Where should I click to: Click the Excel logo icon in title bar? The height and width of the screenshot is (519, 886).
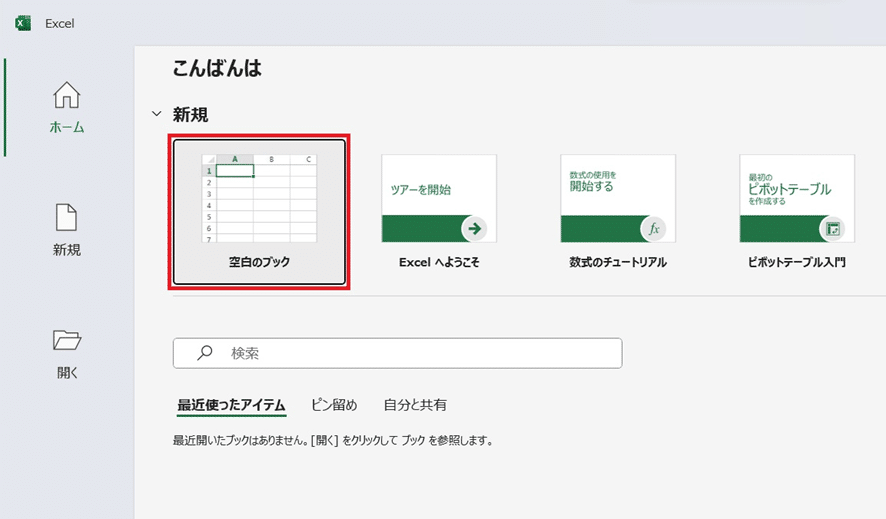coord(23,23)
